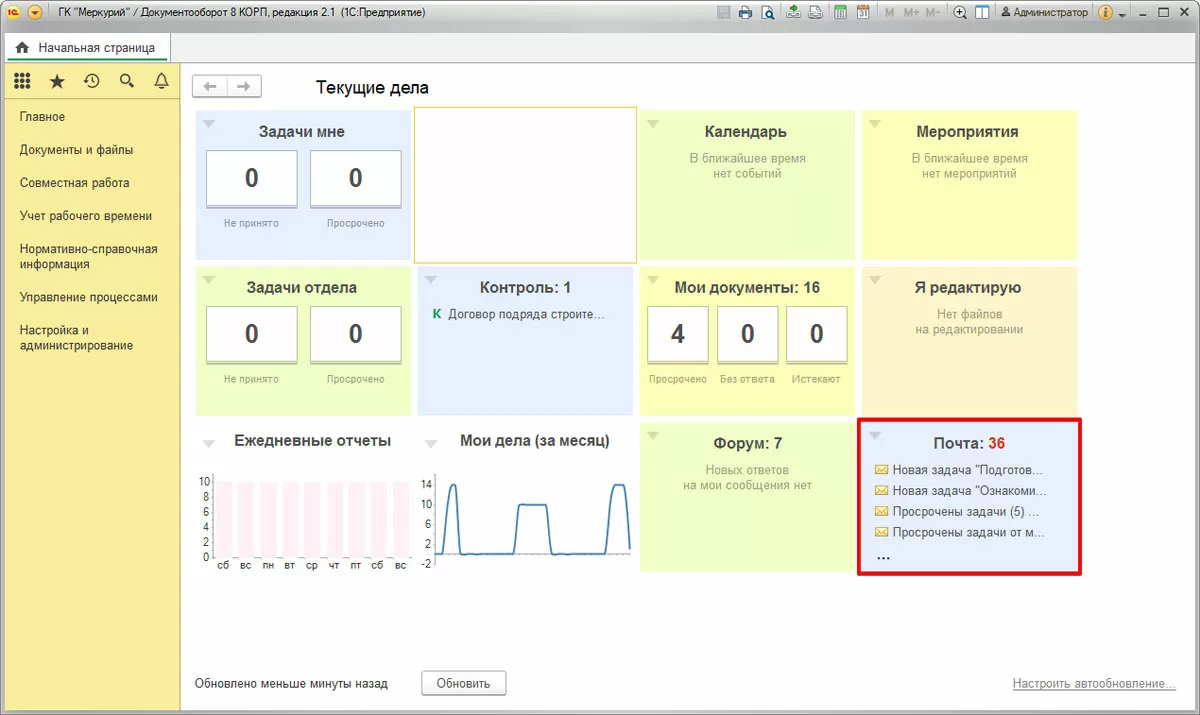Image resolution: width=1200 pixels, height=715 pixels.
Task: Click the zoom magnifier plus icon
Action: [960, 13]
